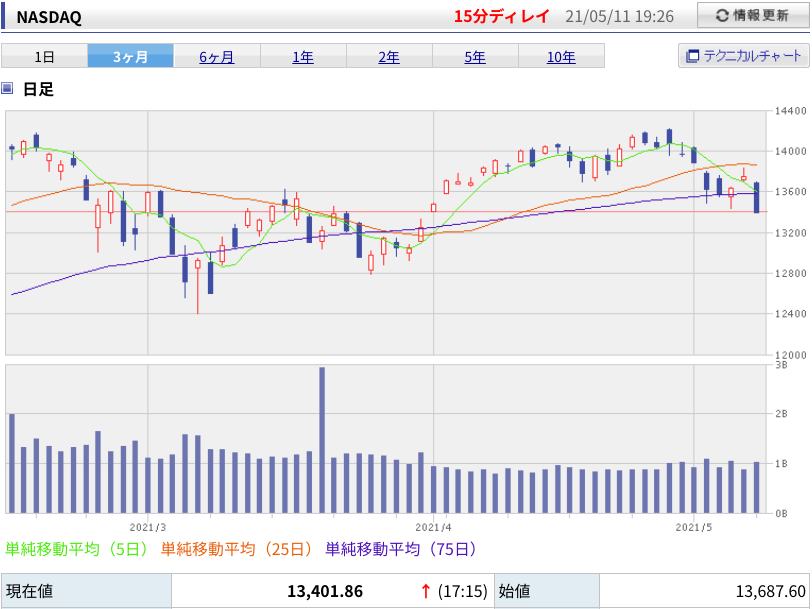Click the 14400 price axis label
This screenshot has height=609, width=812.
point(791,110)
